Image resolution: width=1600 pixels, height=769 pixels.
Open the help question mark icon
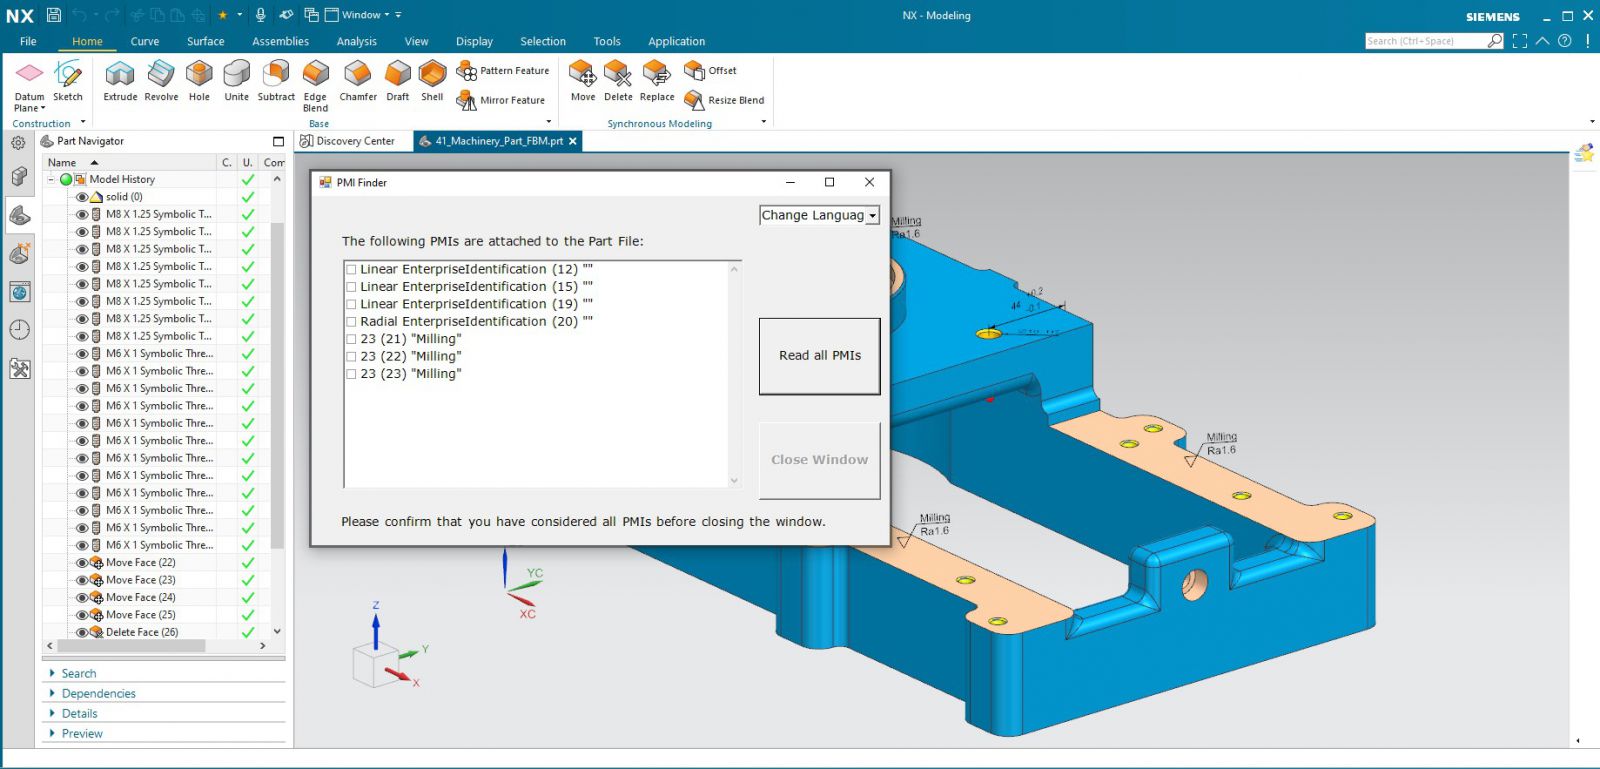(1565, 41)
